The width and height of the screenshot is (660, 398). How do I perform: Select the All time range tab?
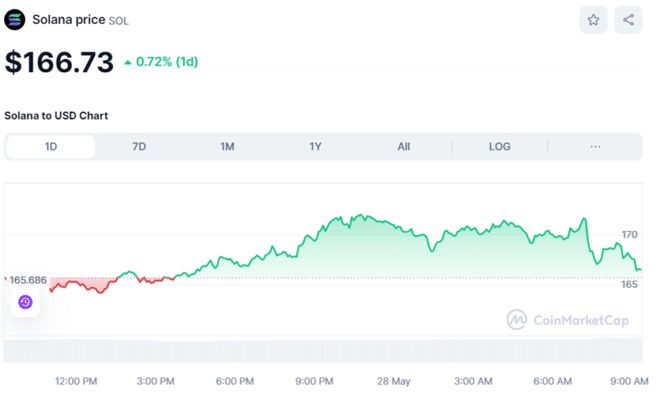pyautogui.click(x=404, y=147)
